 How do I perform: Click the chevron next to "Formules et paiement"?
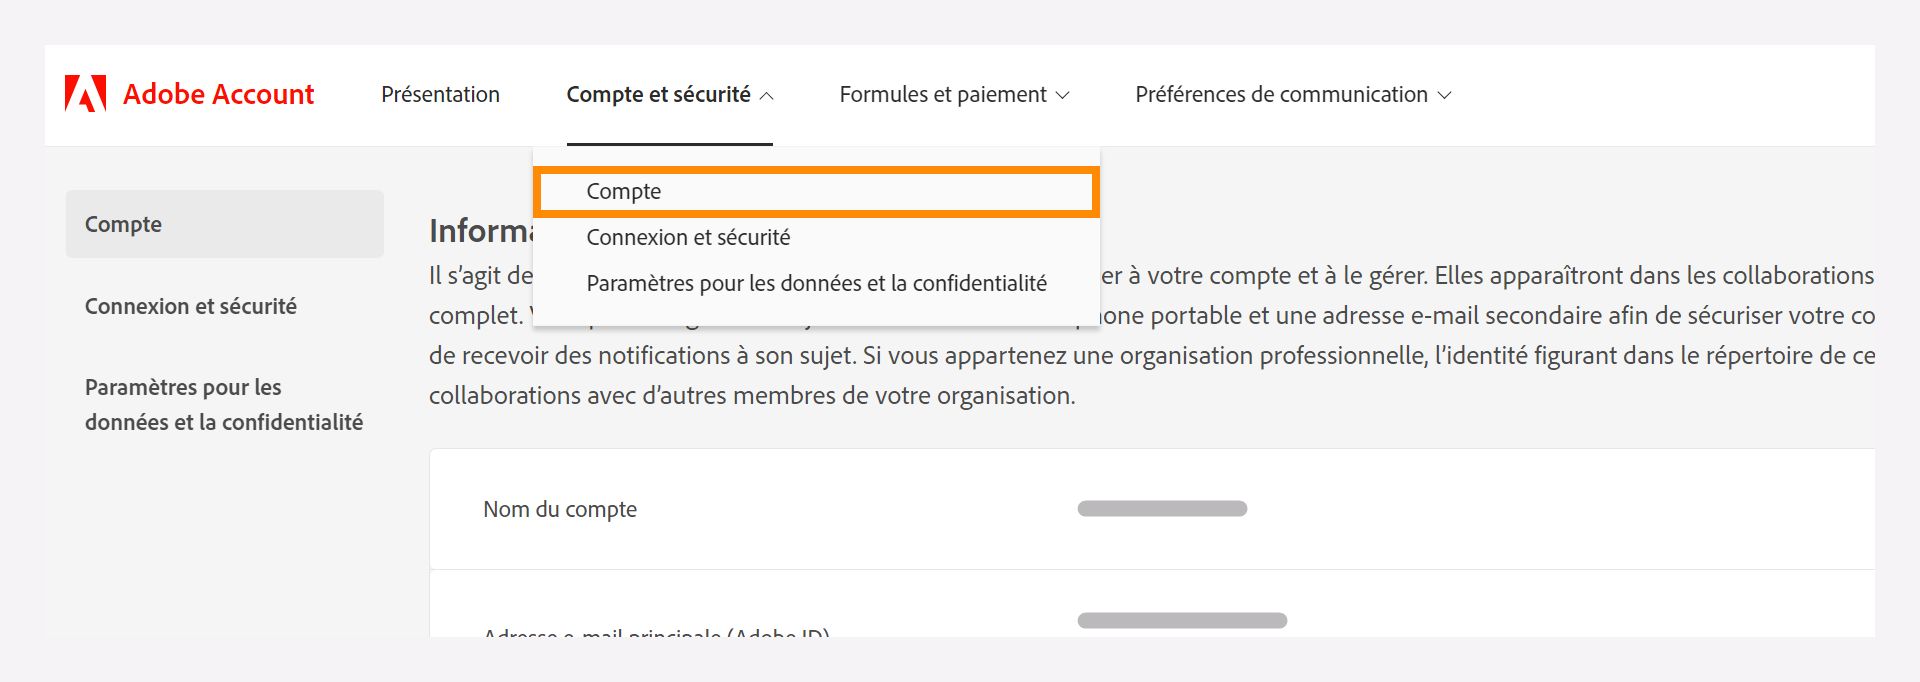1062,95
